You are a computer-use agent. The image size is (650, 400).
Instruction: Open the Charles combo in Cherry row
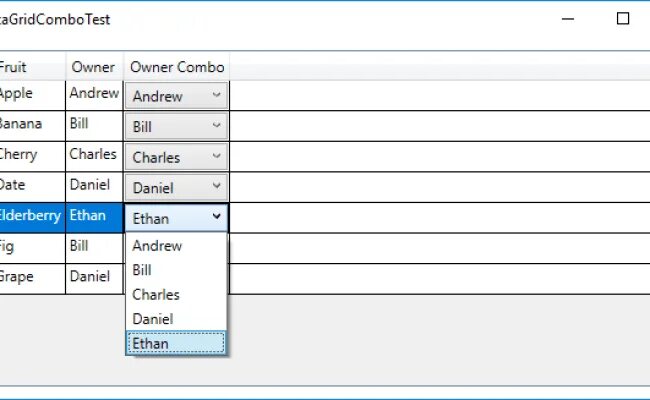point(176,157)
